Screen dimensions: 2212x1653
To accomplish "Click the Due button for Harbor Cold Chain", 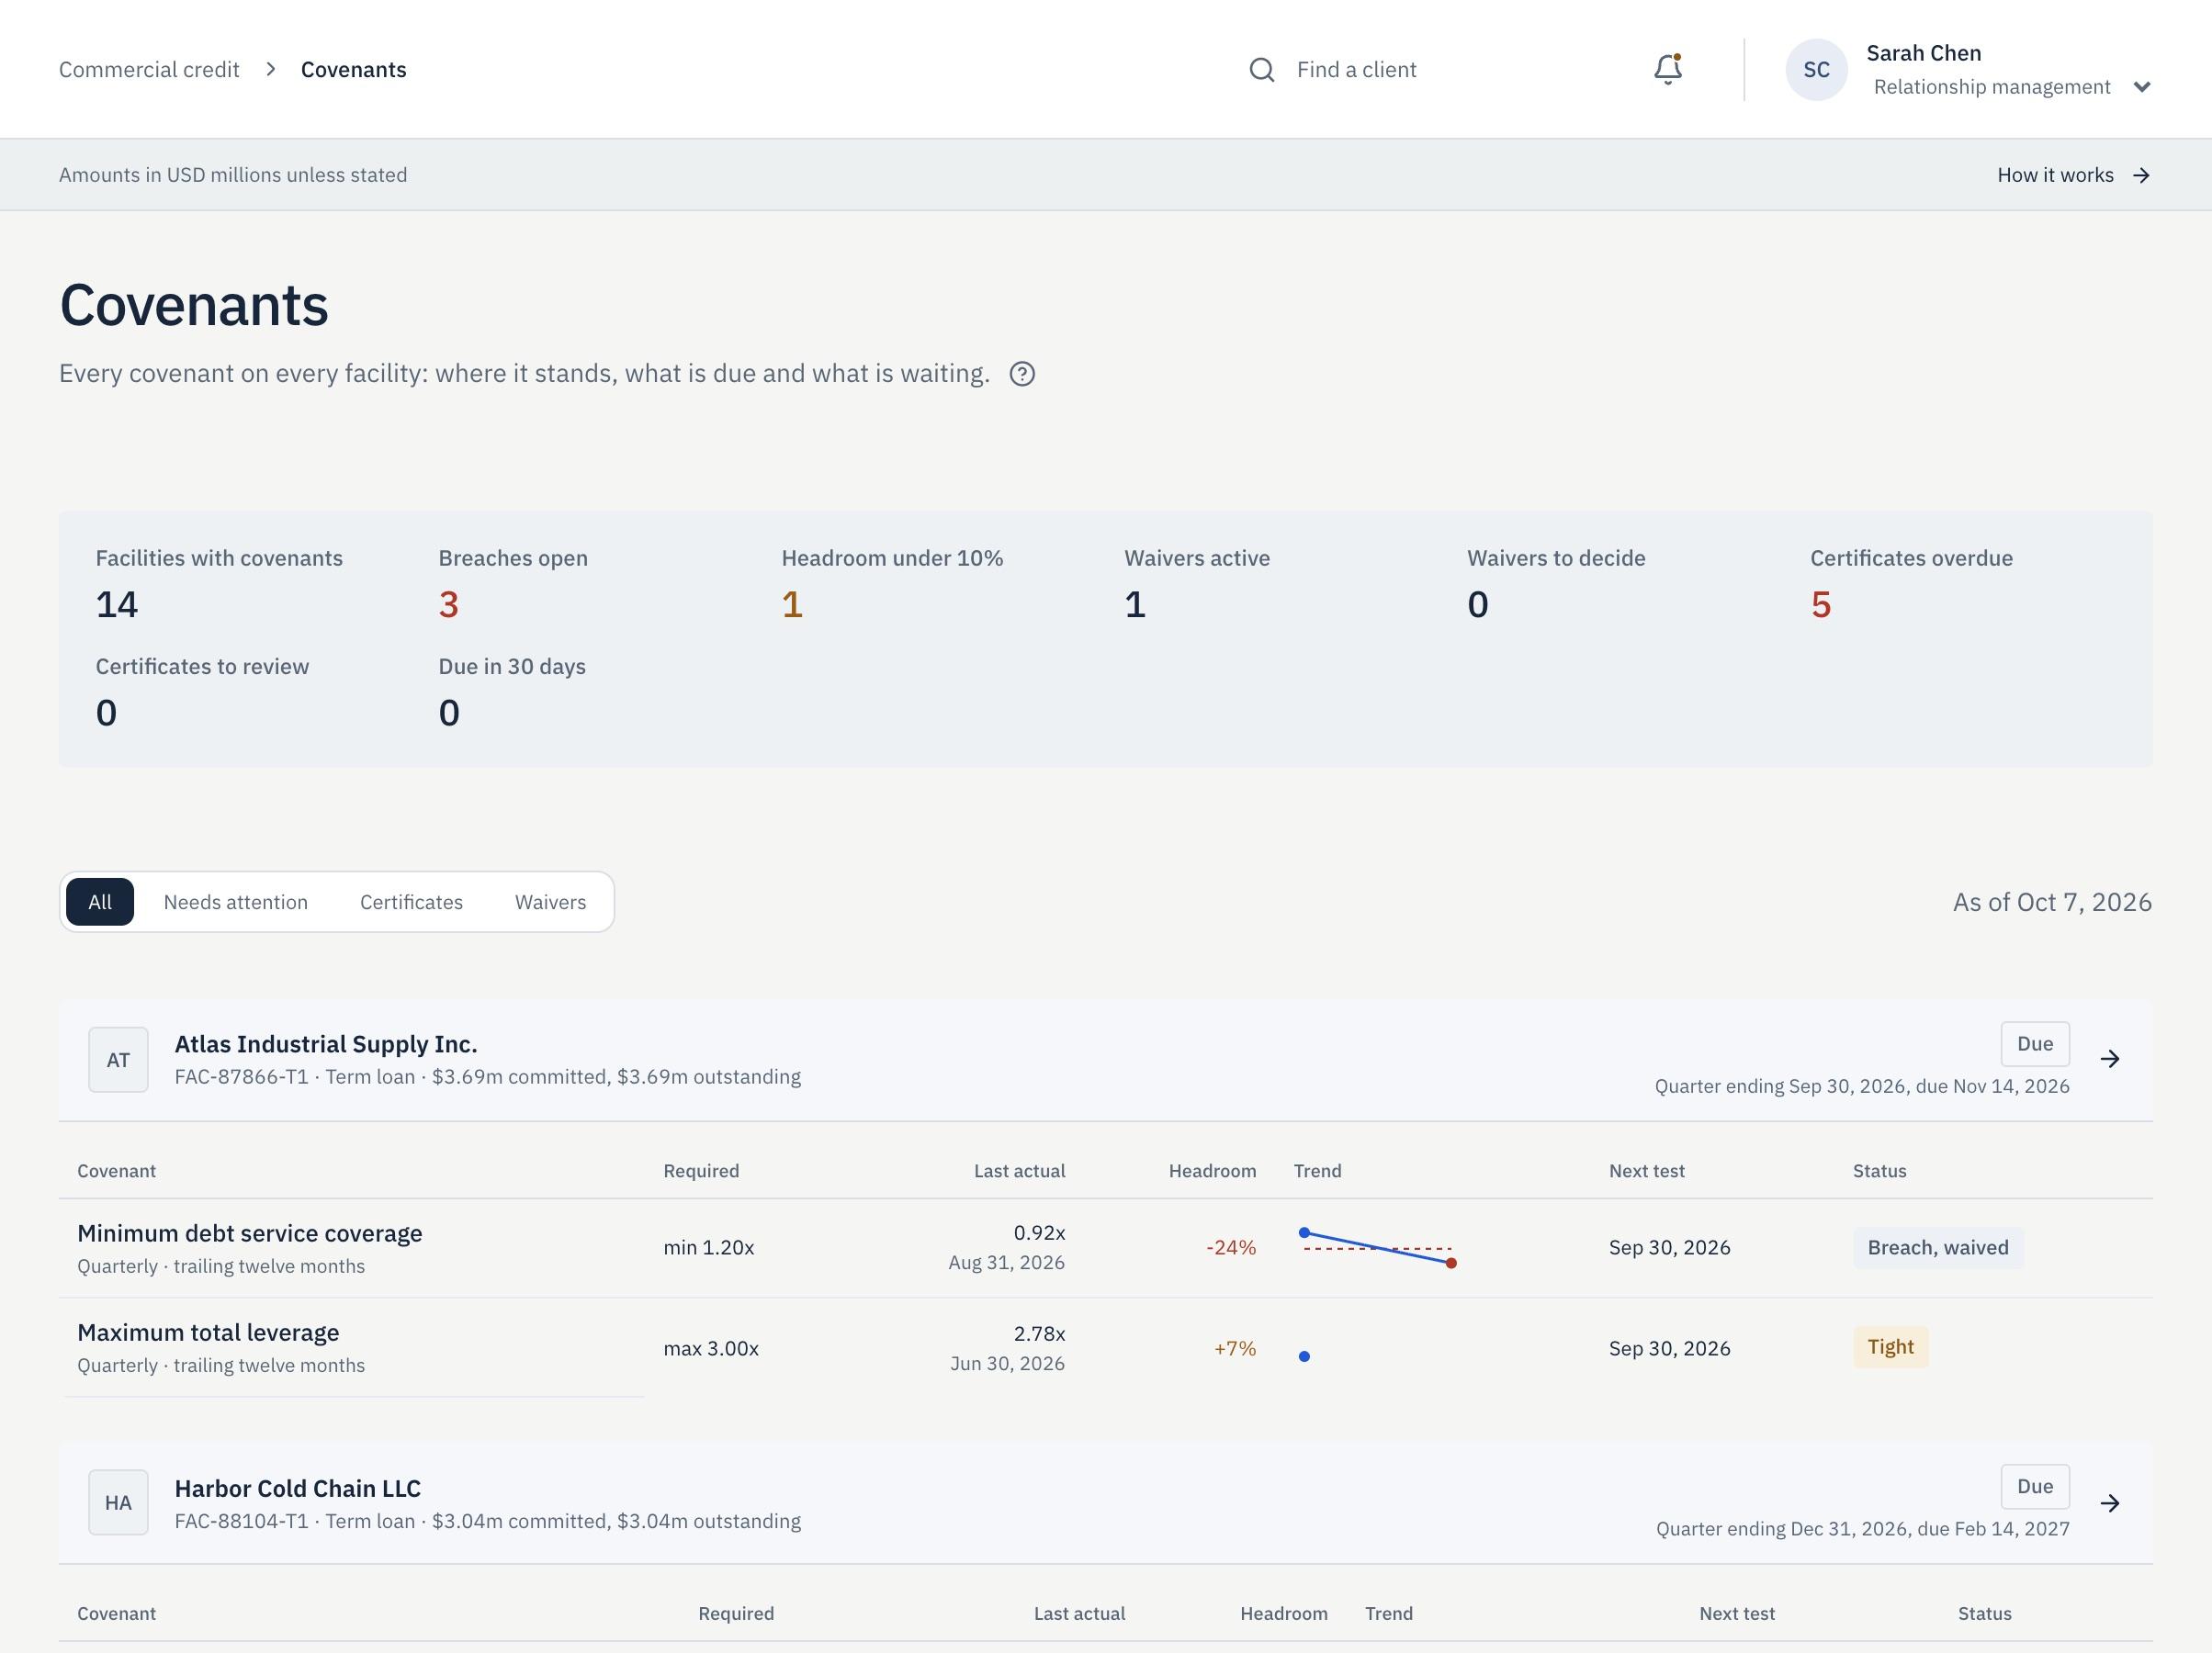I will click(2035, 1487).
